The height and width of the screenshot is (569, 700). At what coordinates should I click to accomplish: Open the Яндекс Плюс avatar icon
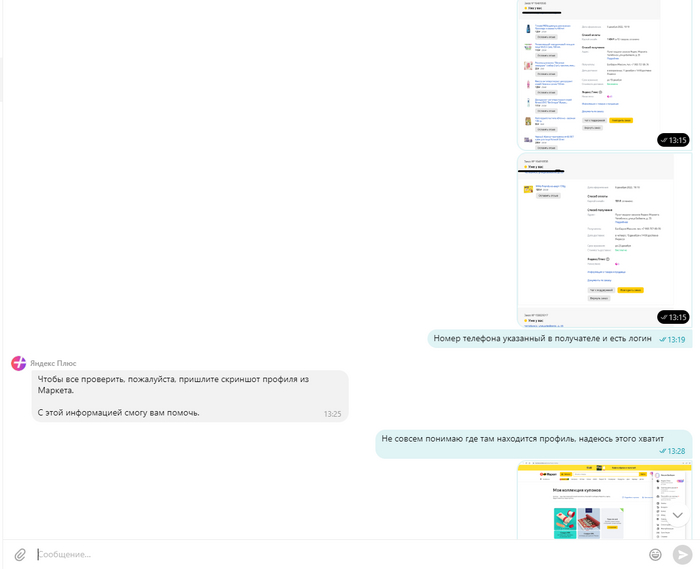coord(18,363)
